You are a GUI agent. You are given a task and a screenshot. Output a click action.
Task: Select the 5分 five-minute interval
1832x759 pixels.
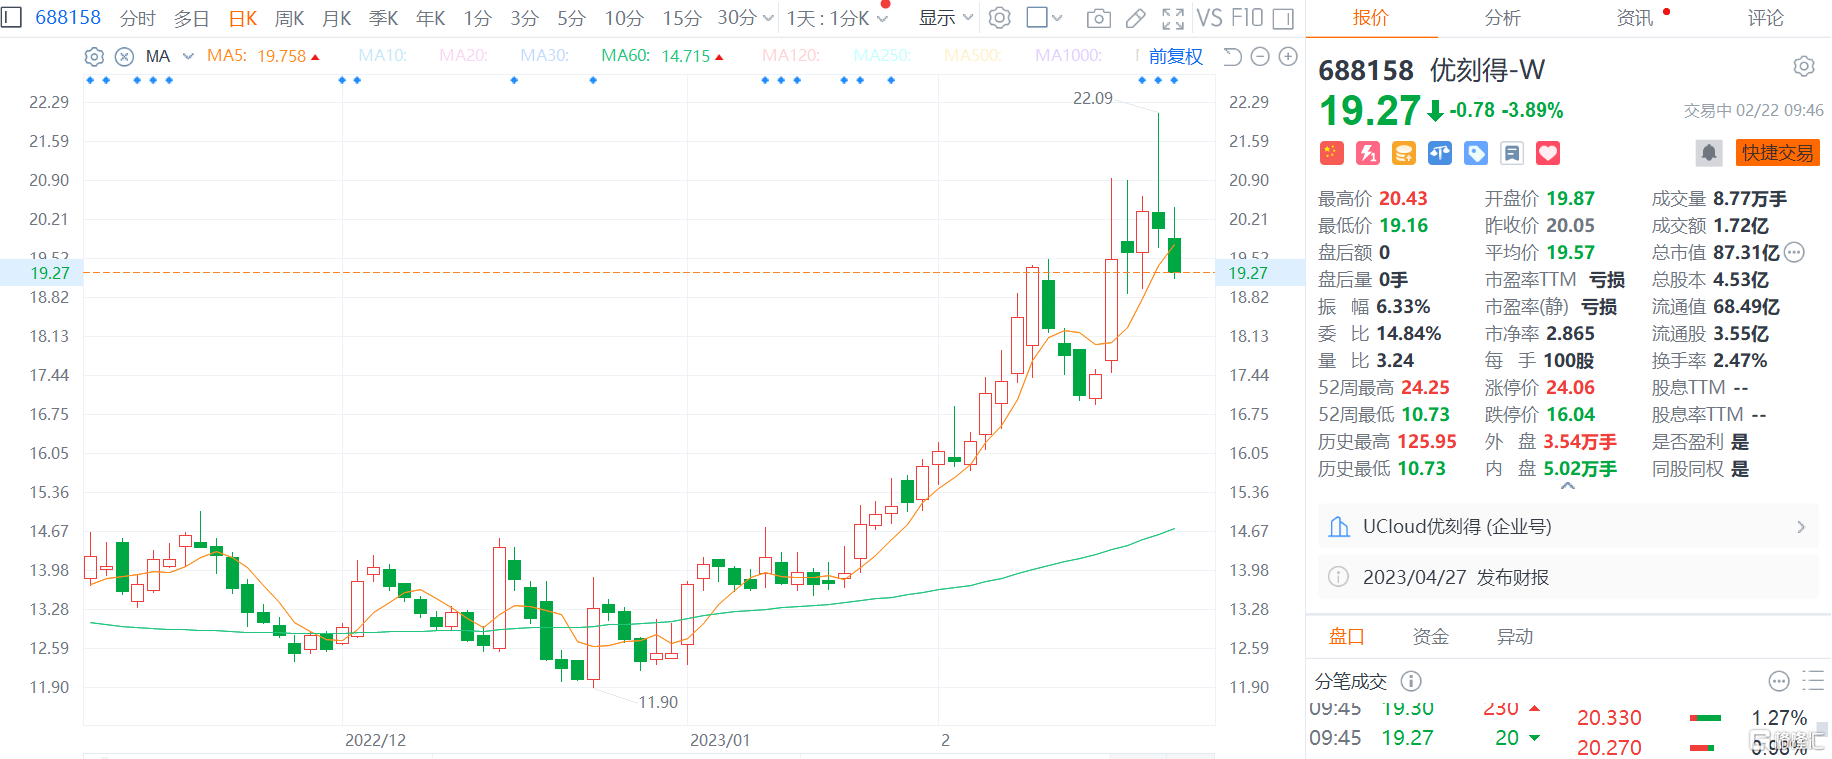point(571,18)
